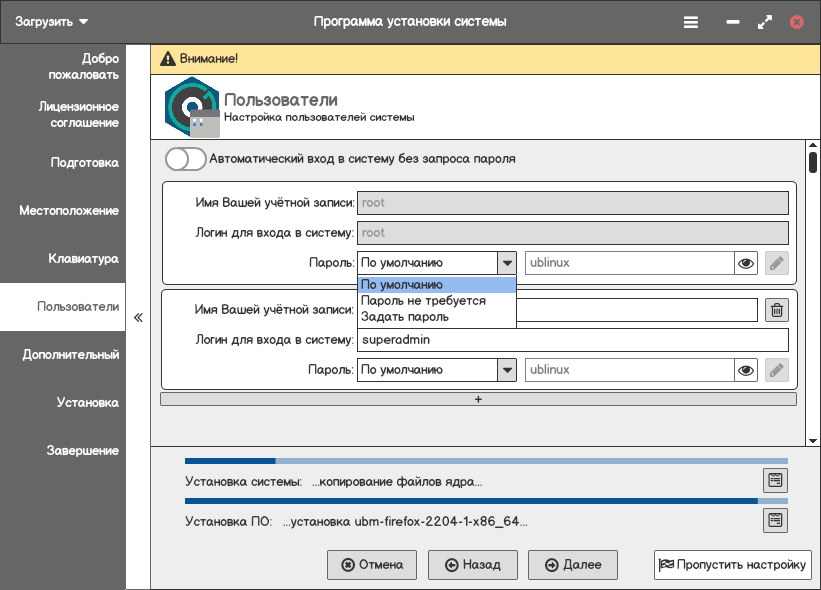This screenshot has height=590, width=821.
Task: Click the system installation progress bar
Action: click(486, 461)
